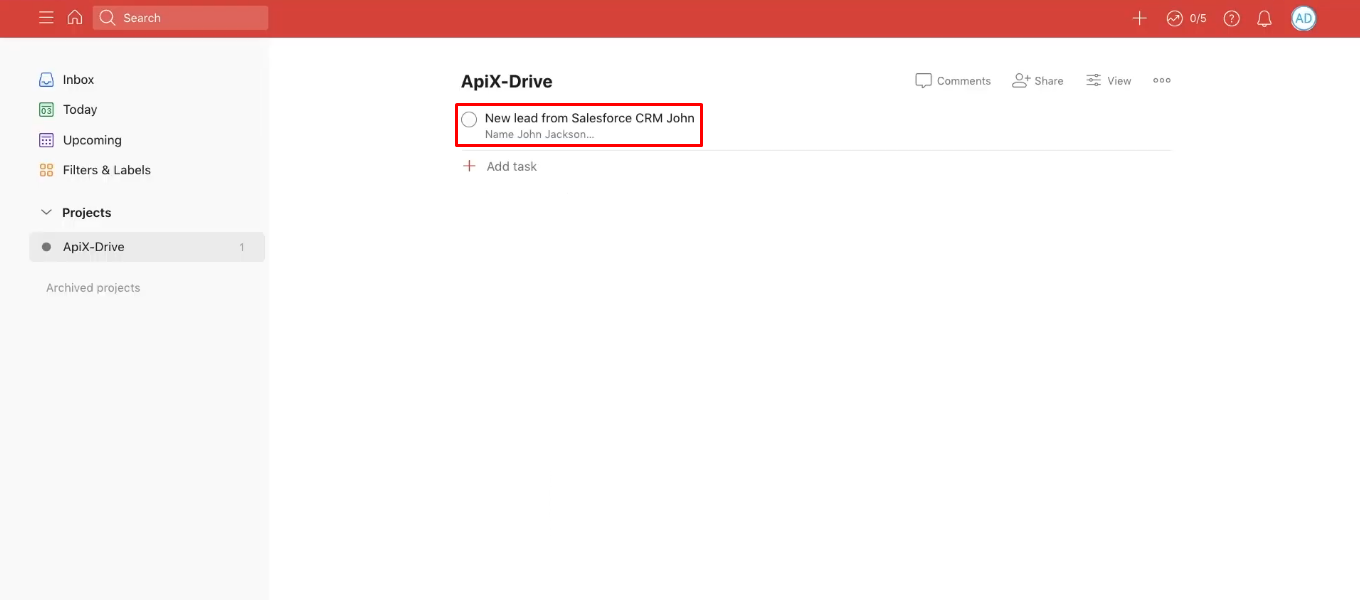
Task: Open quick add with the plus icon
Action: pyautogui.click(x=1139, y=17)
